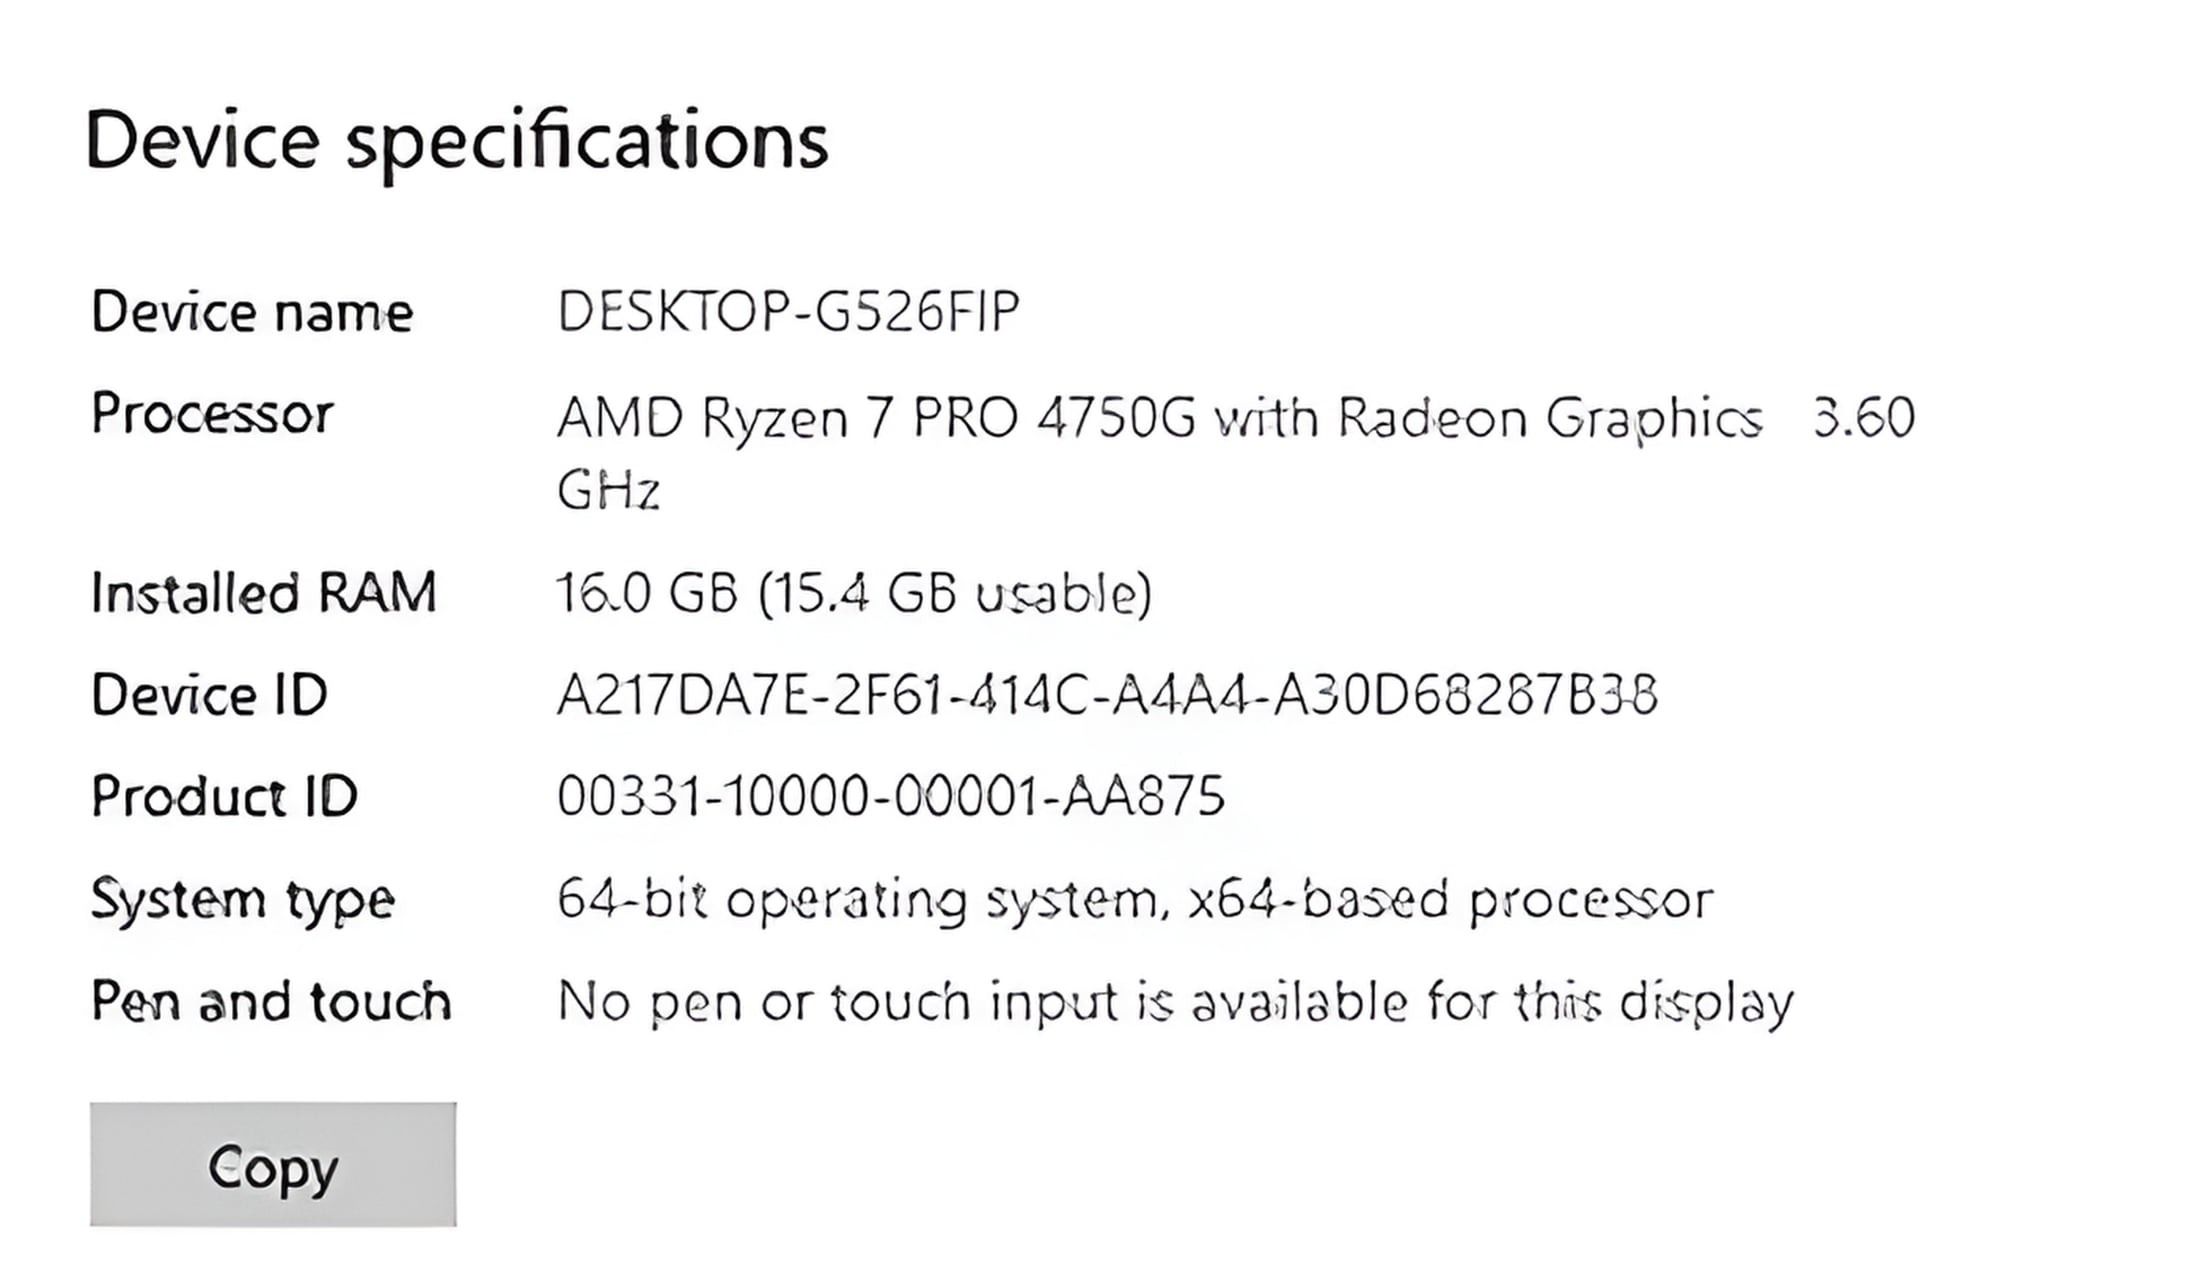Select the Device ID value starting A217DA7E
Viewport: 2200px width, 1269px height.
pyautogui.click(x=1106, y=695)
